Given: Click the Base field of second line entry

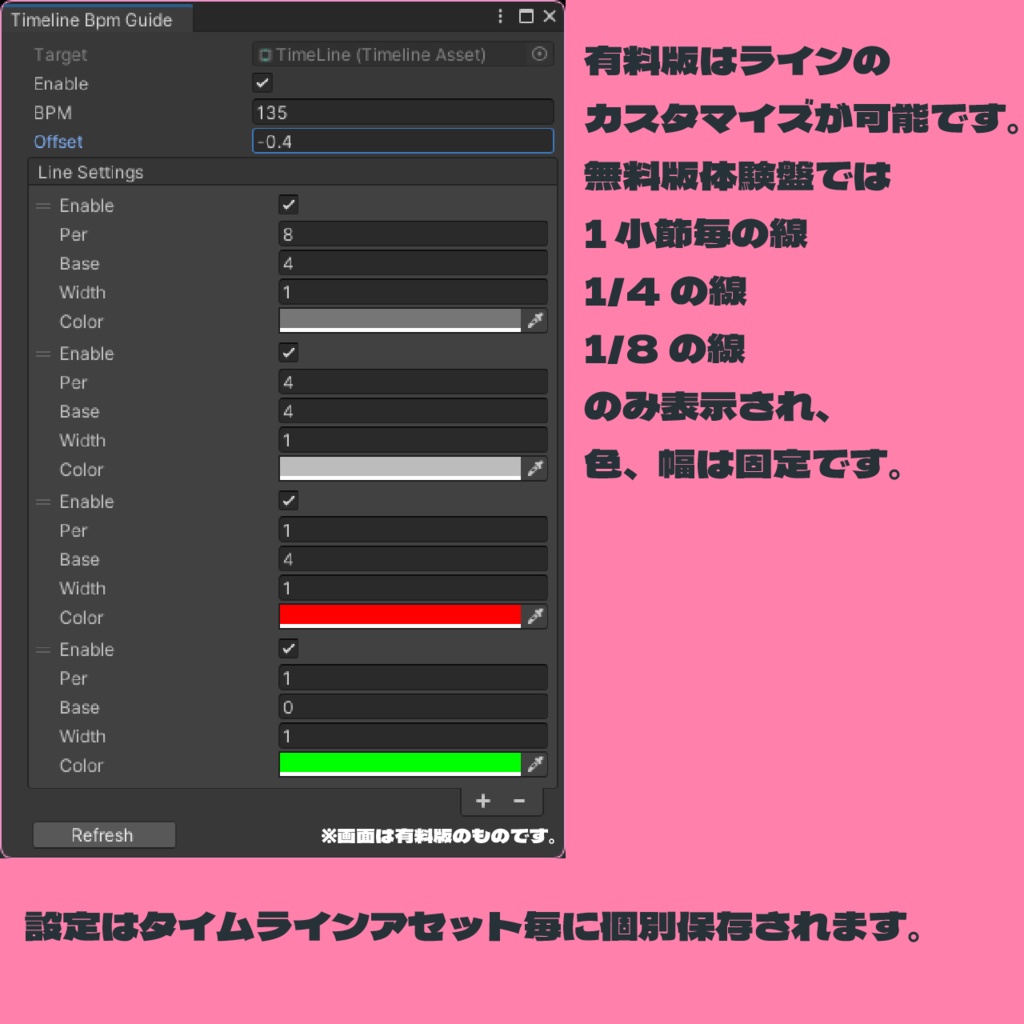Looking at the screenshot, I should pyautogui.click(x=413, y=411).
